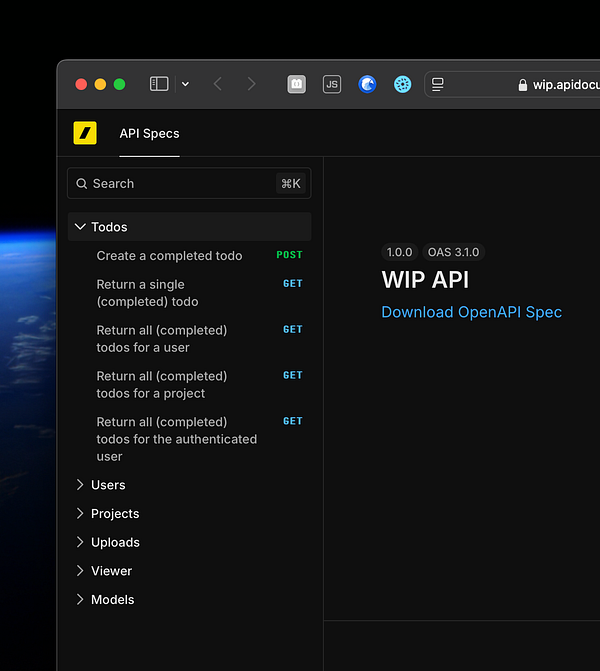Click the Safari address bar URL
The height and width of the screenshot is (671, 600).
point(565,85)
